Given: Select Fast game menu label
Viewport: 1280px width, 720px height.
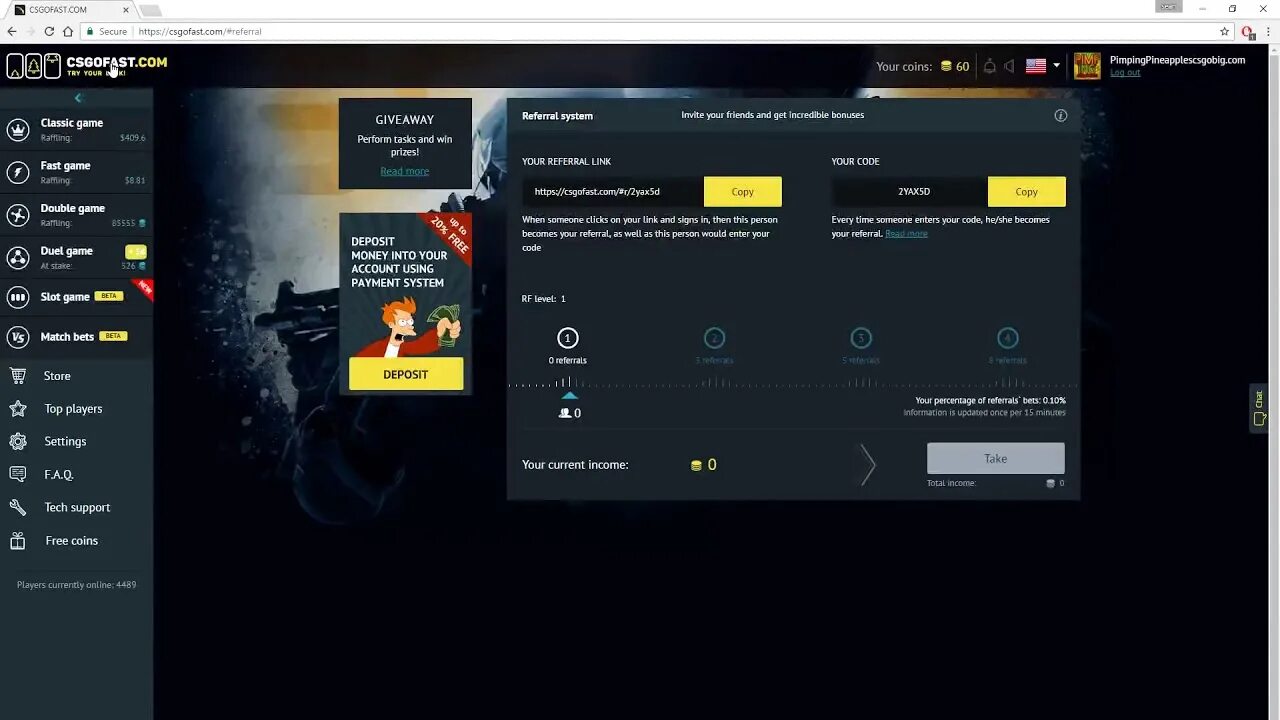Looking at the screenshot, I should [x=66, y=166].
